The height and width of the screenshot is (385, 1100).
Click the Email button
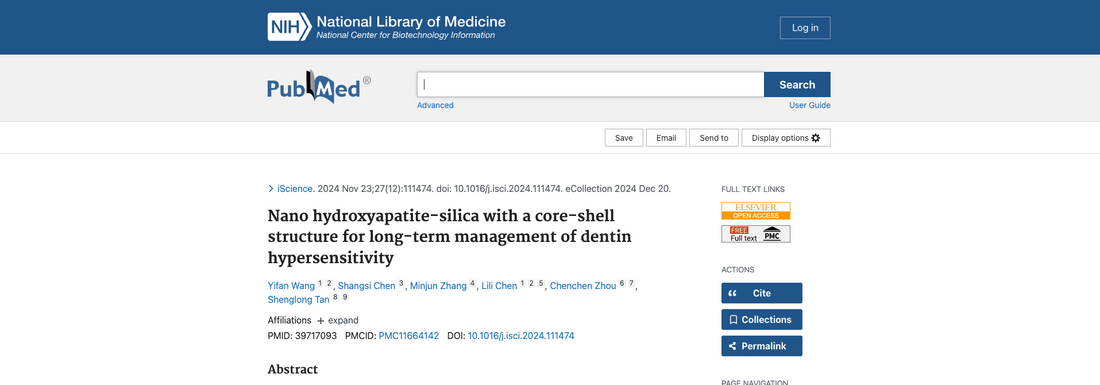[x=666, y=138]
